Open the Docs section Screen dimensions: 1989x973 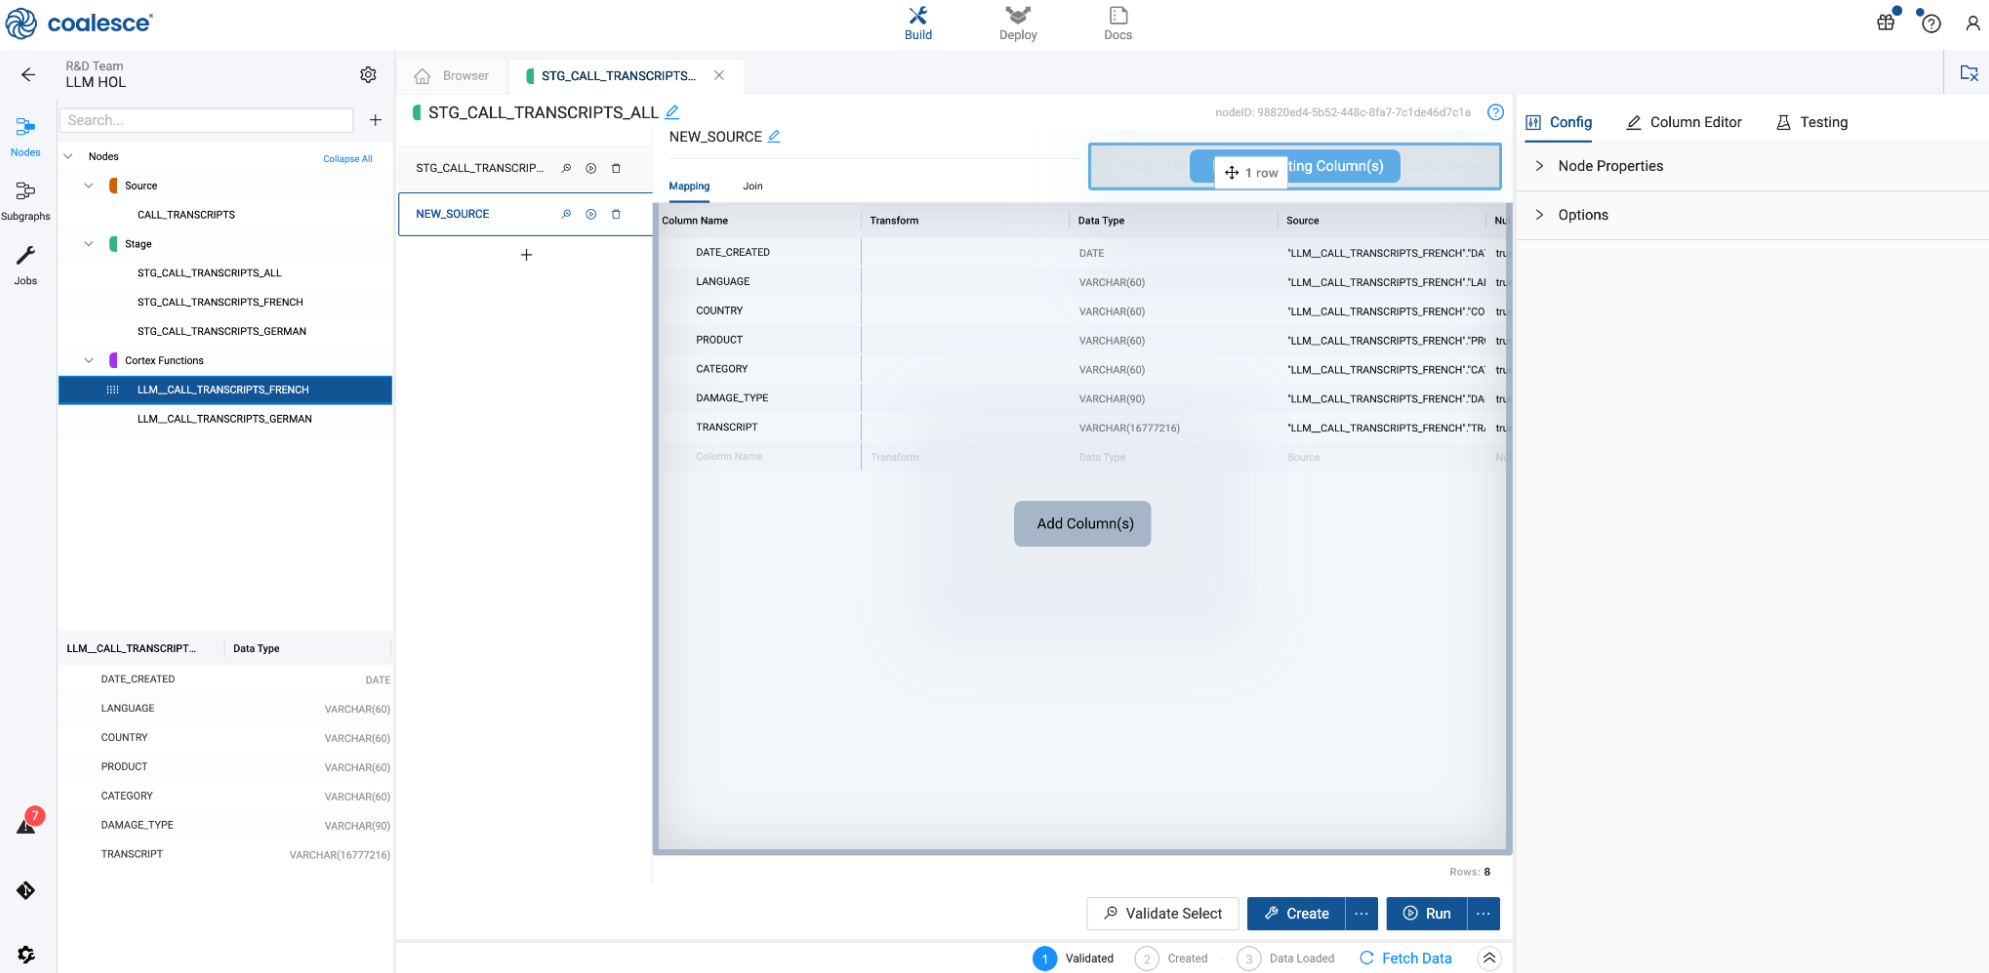1117,23
